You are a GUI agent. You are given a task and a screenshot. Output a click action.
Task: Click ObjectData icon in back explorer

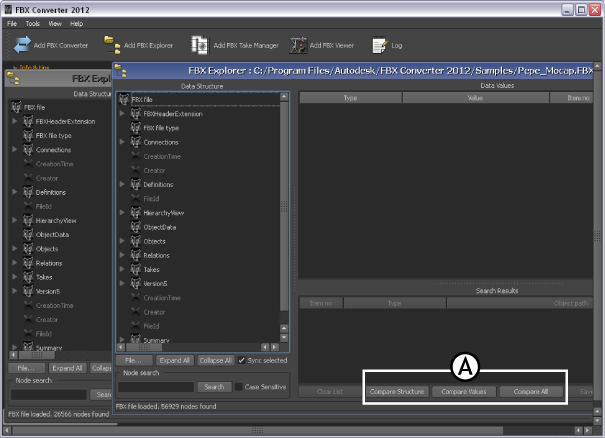(x=28, y=234)
